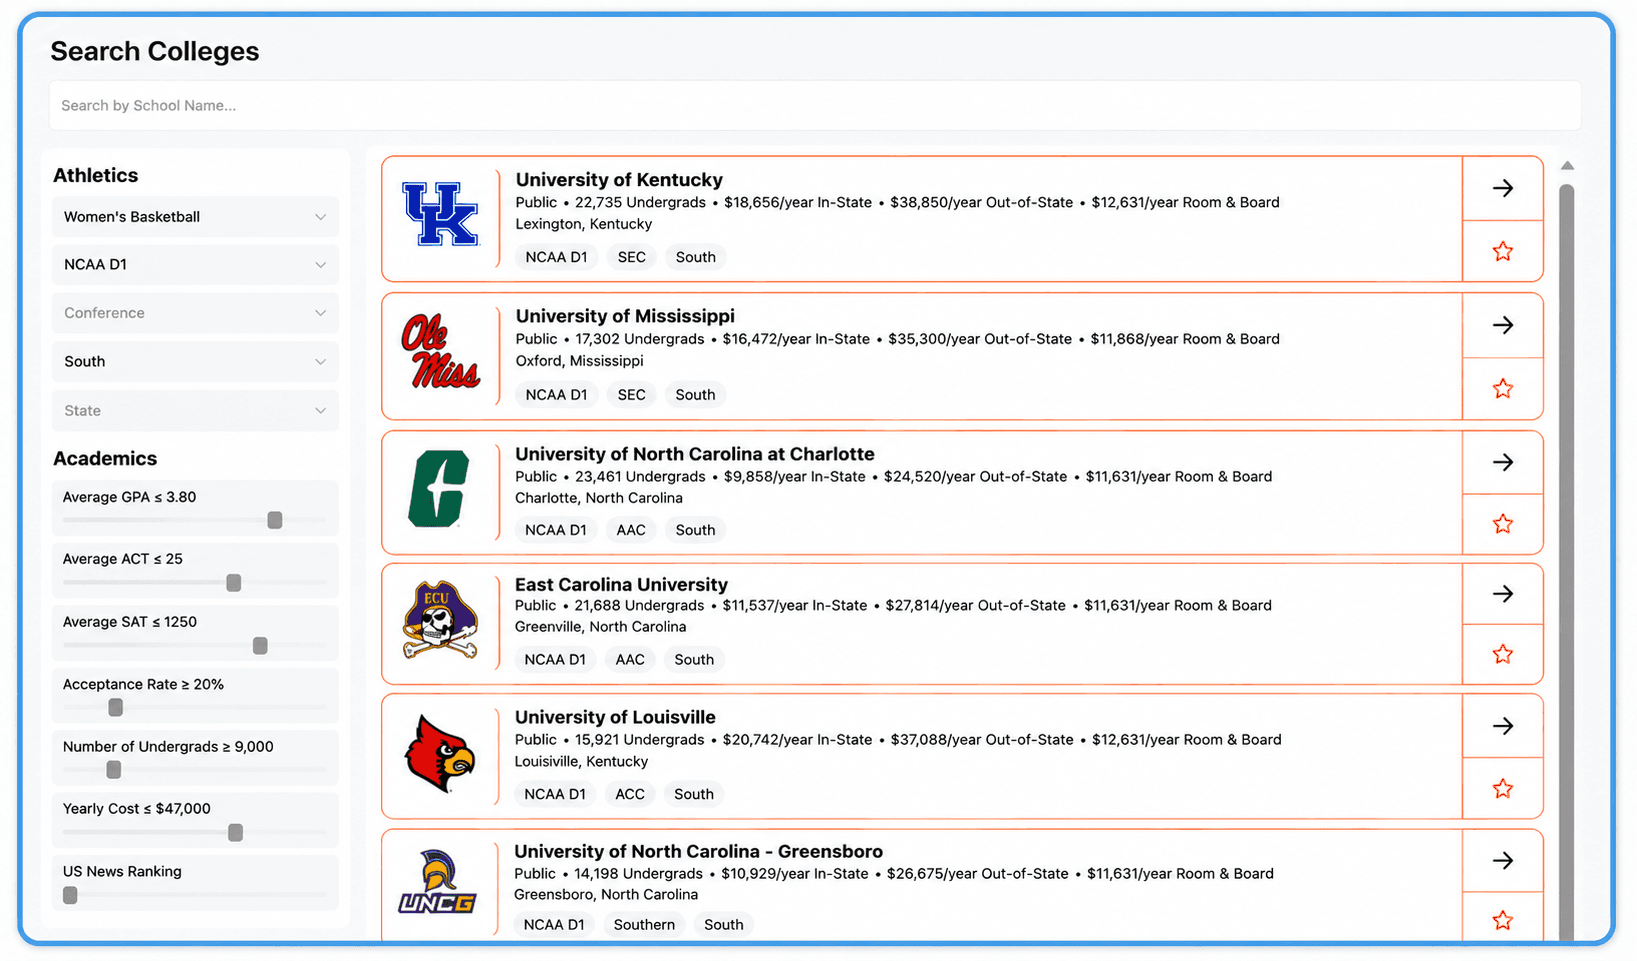Go to UNC Greensboro using arrow icon
The image size is (1637, 961).
1502,860
